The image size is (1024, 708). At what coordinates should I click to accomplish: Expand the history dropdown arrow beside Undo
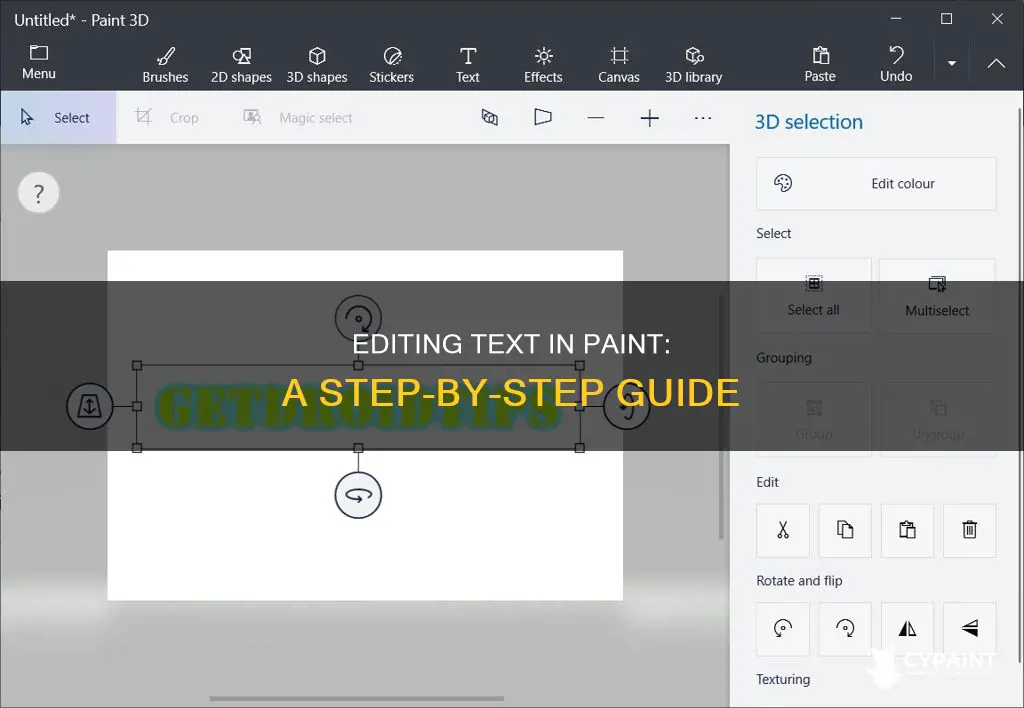pos(952,63)
